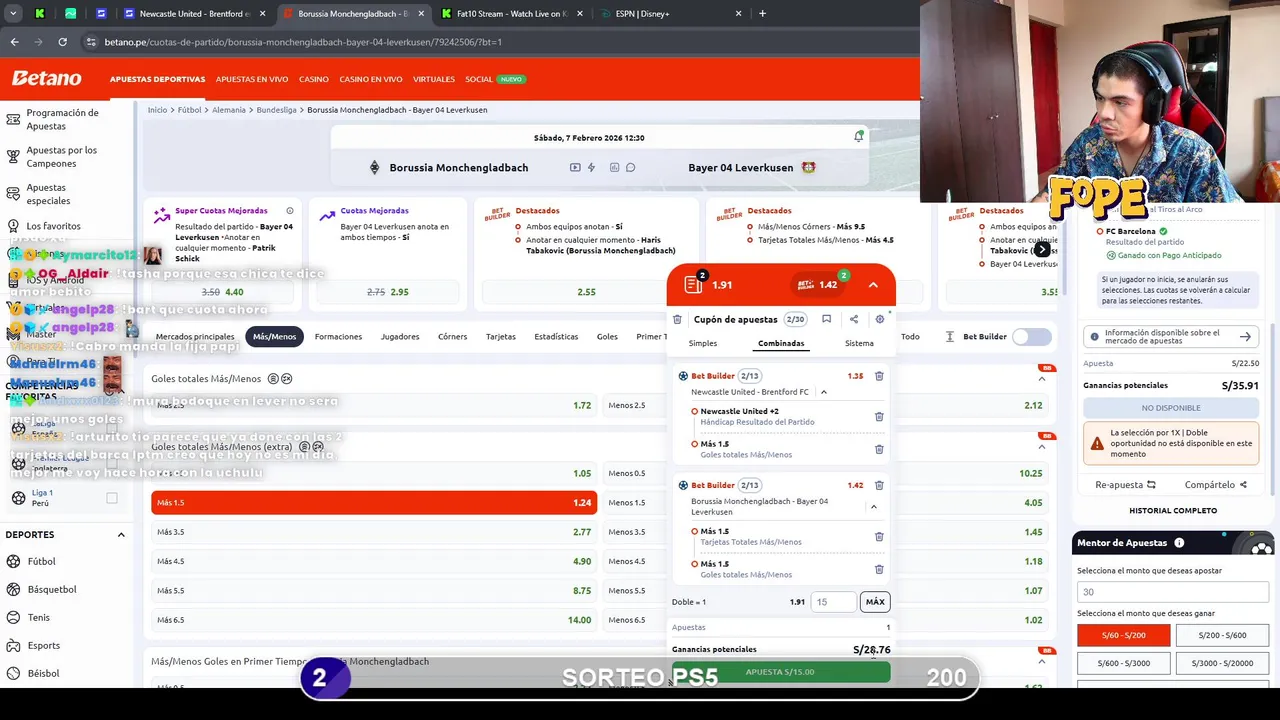
Task: Open betslip settings gear
Action: pos(879,319)
